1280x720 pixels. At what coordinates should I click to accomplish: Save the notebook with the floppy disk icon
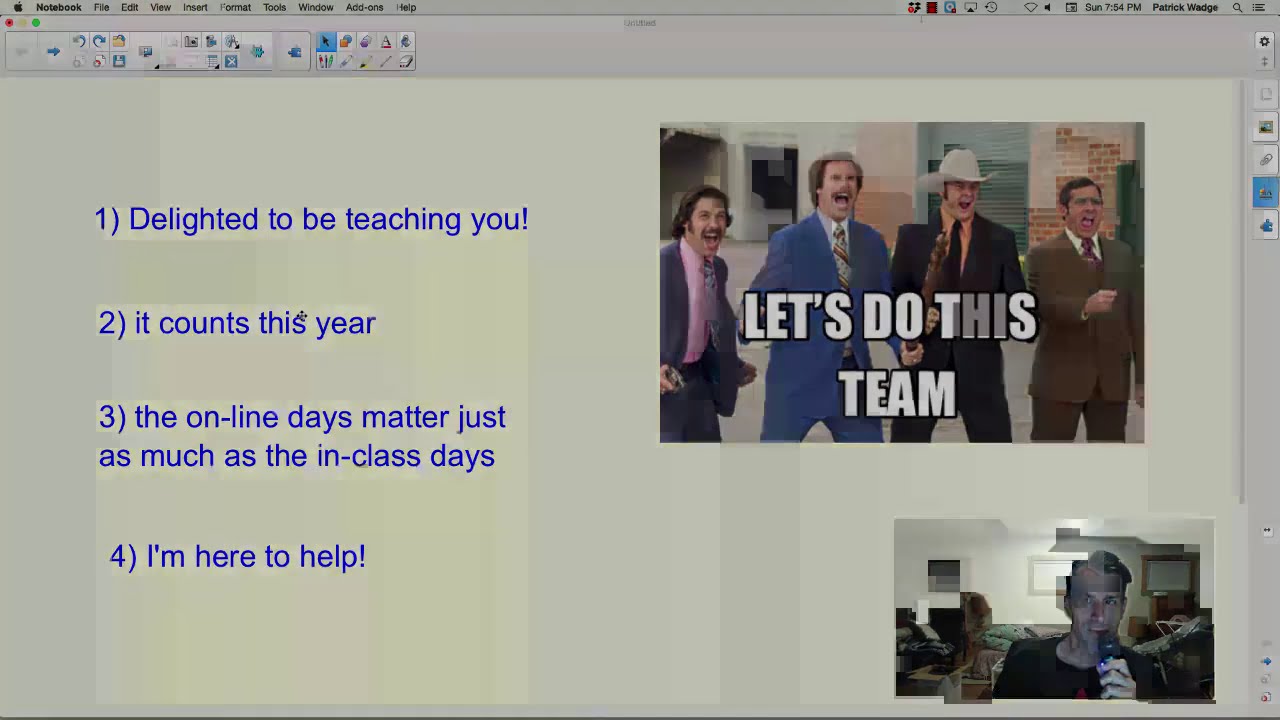pos(119,61)
